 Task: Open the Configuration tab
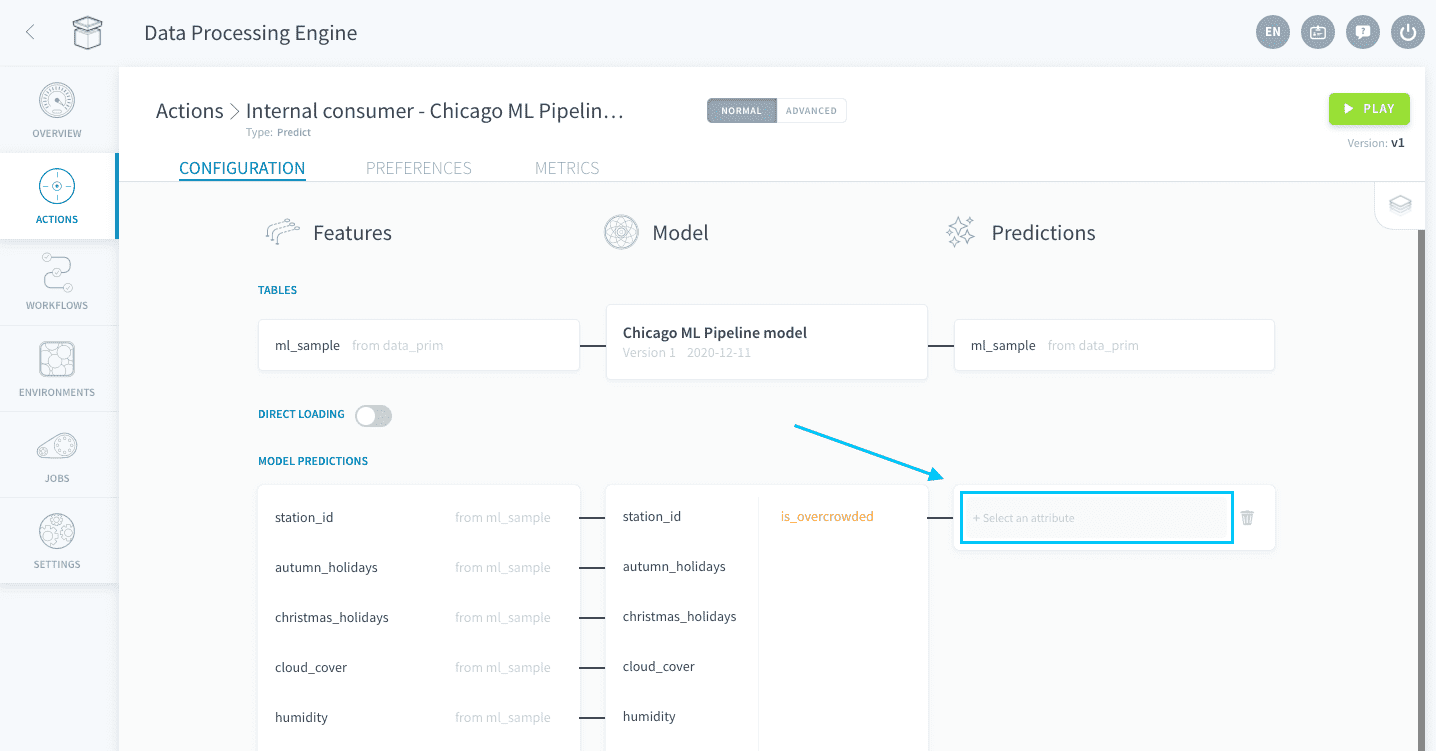pos(242,168)
